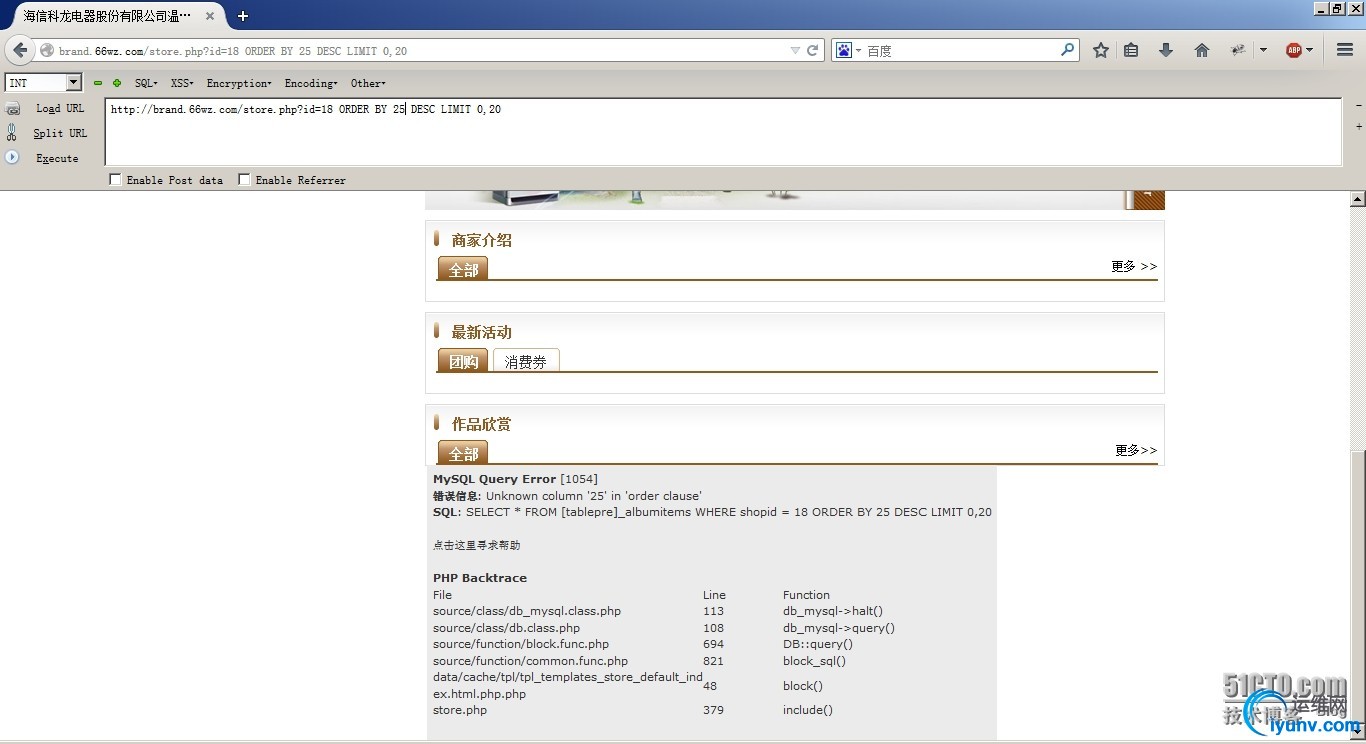
Task: Click the globe site identity icon
Action: 47,50
